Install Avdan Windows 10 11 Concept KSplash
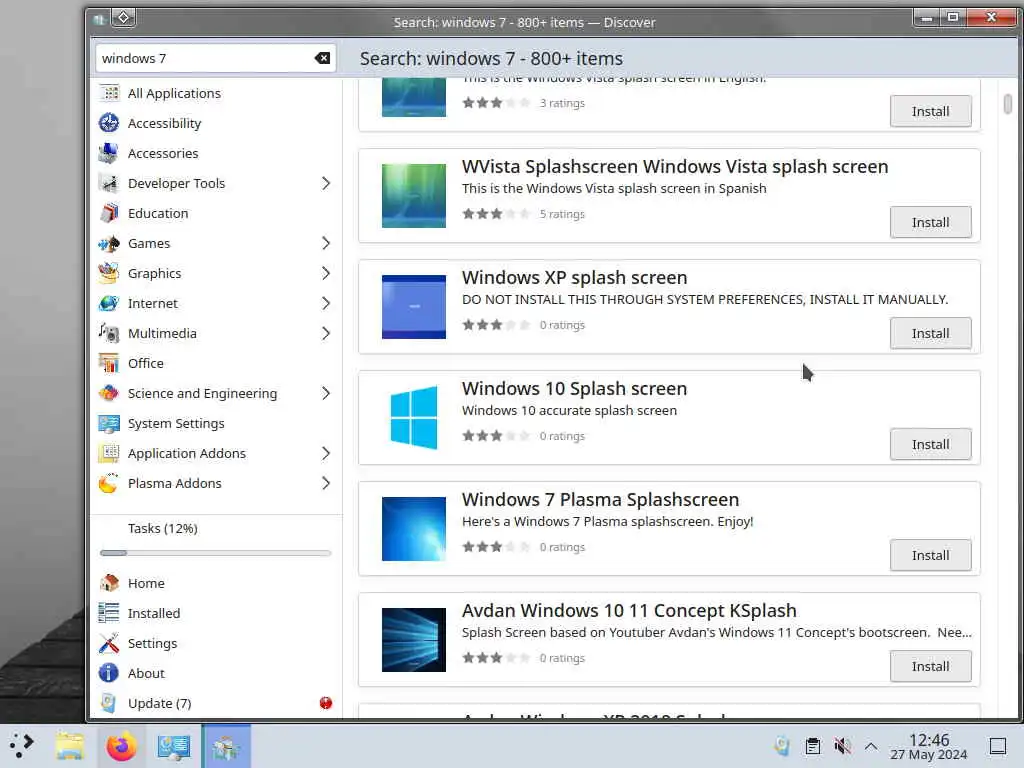 pyautogui.click(x=931, y=667)
